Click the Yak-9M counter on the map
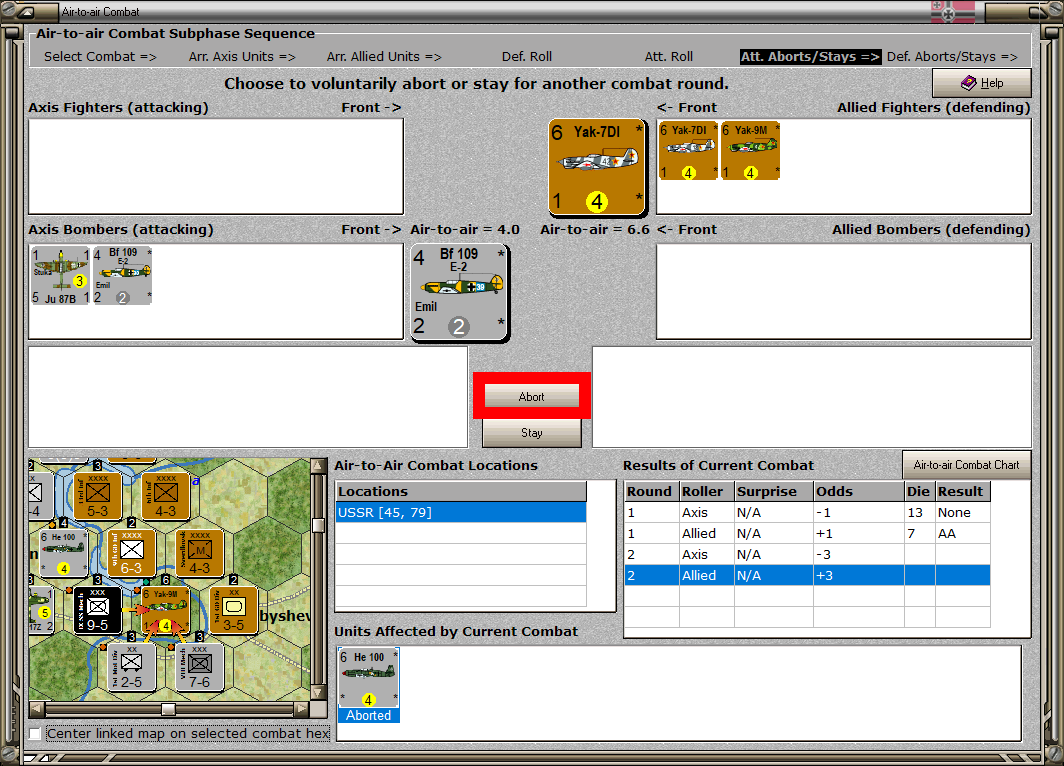 (165, 611)
